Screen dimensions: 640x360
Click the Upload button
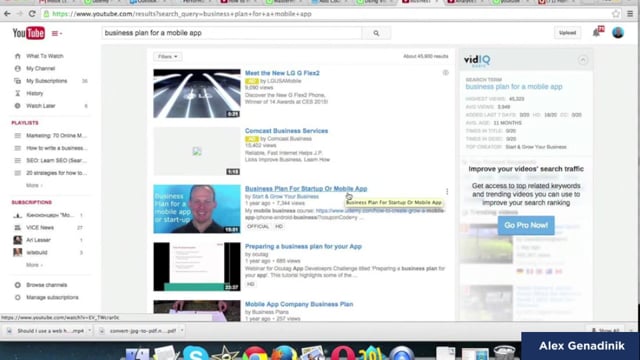[x=567, y=33]
